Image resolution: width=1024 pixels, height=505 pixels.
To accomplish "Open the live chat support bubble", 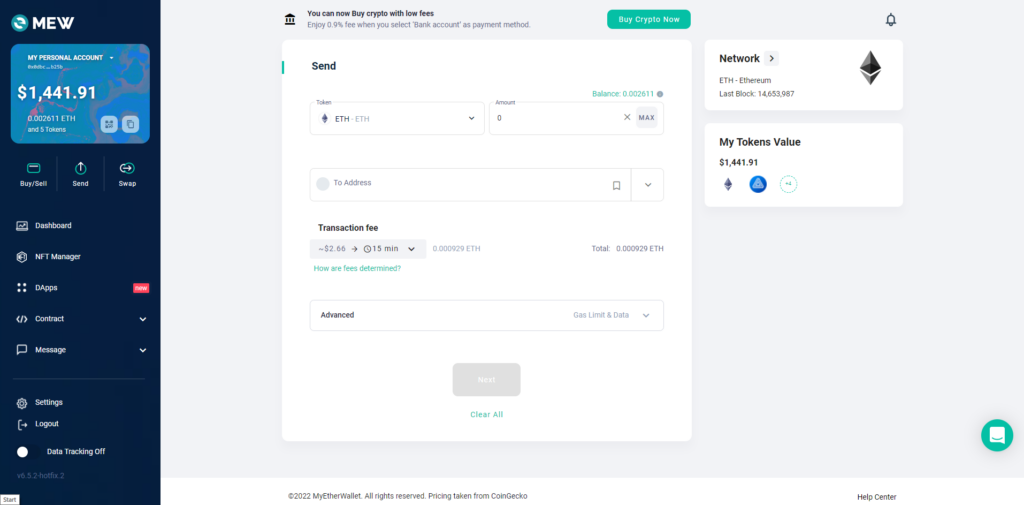I will tap(997, 435).
